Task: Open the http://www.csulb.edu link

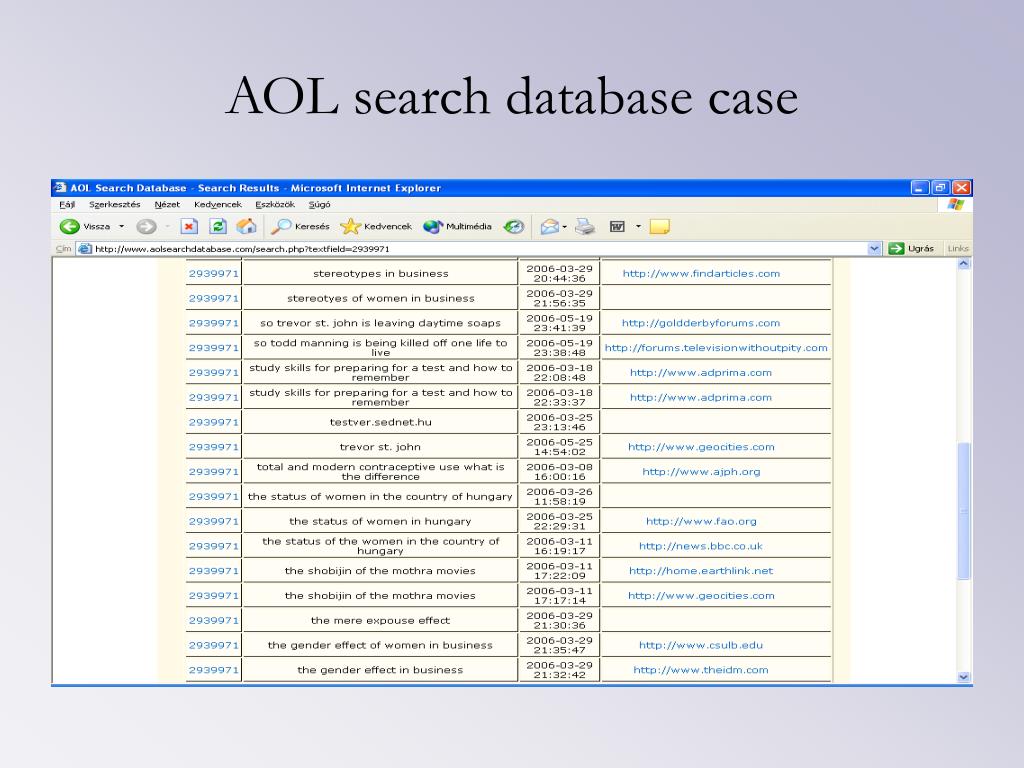Action: [x=701, y=645]
